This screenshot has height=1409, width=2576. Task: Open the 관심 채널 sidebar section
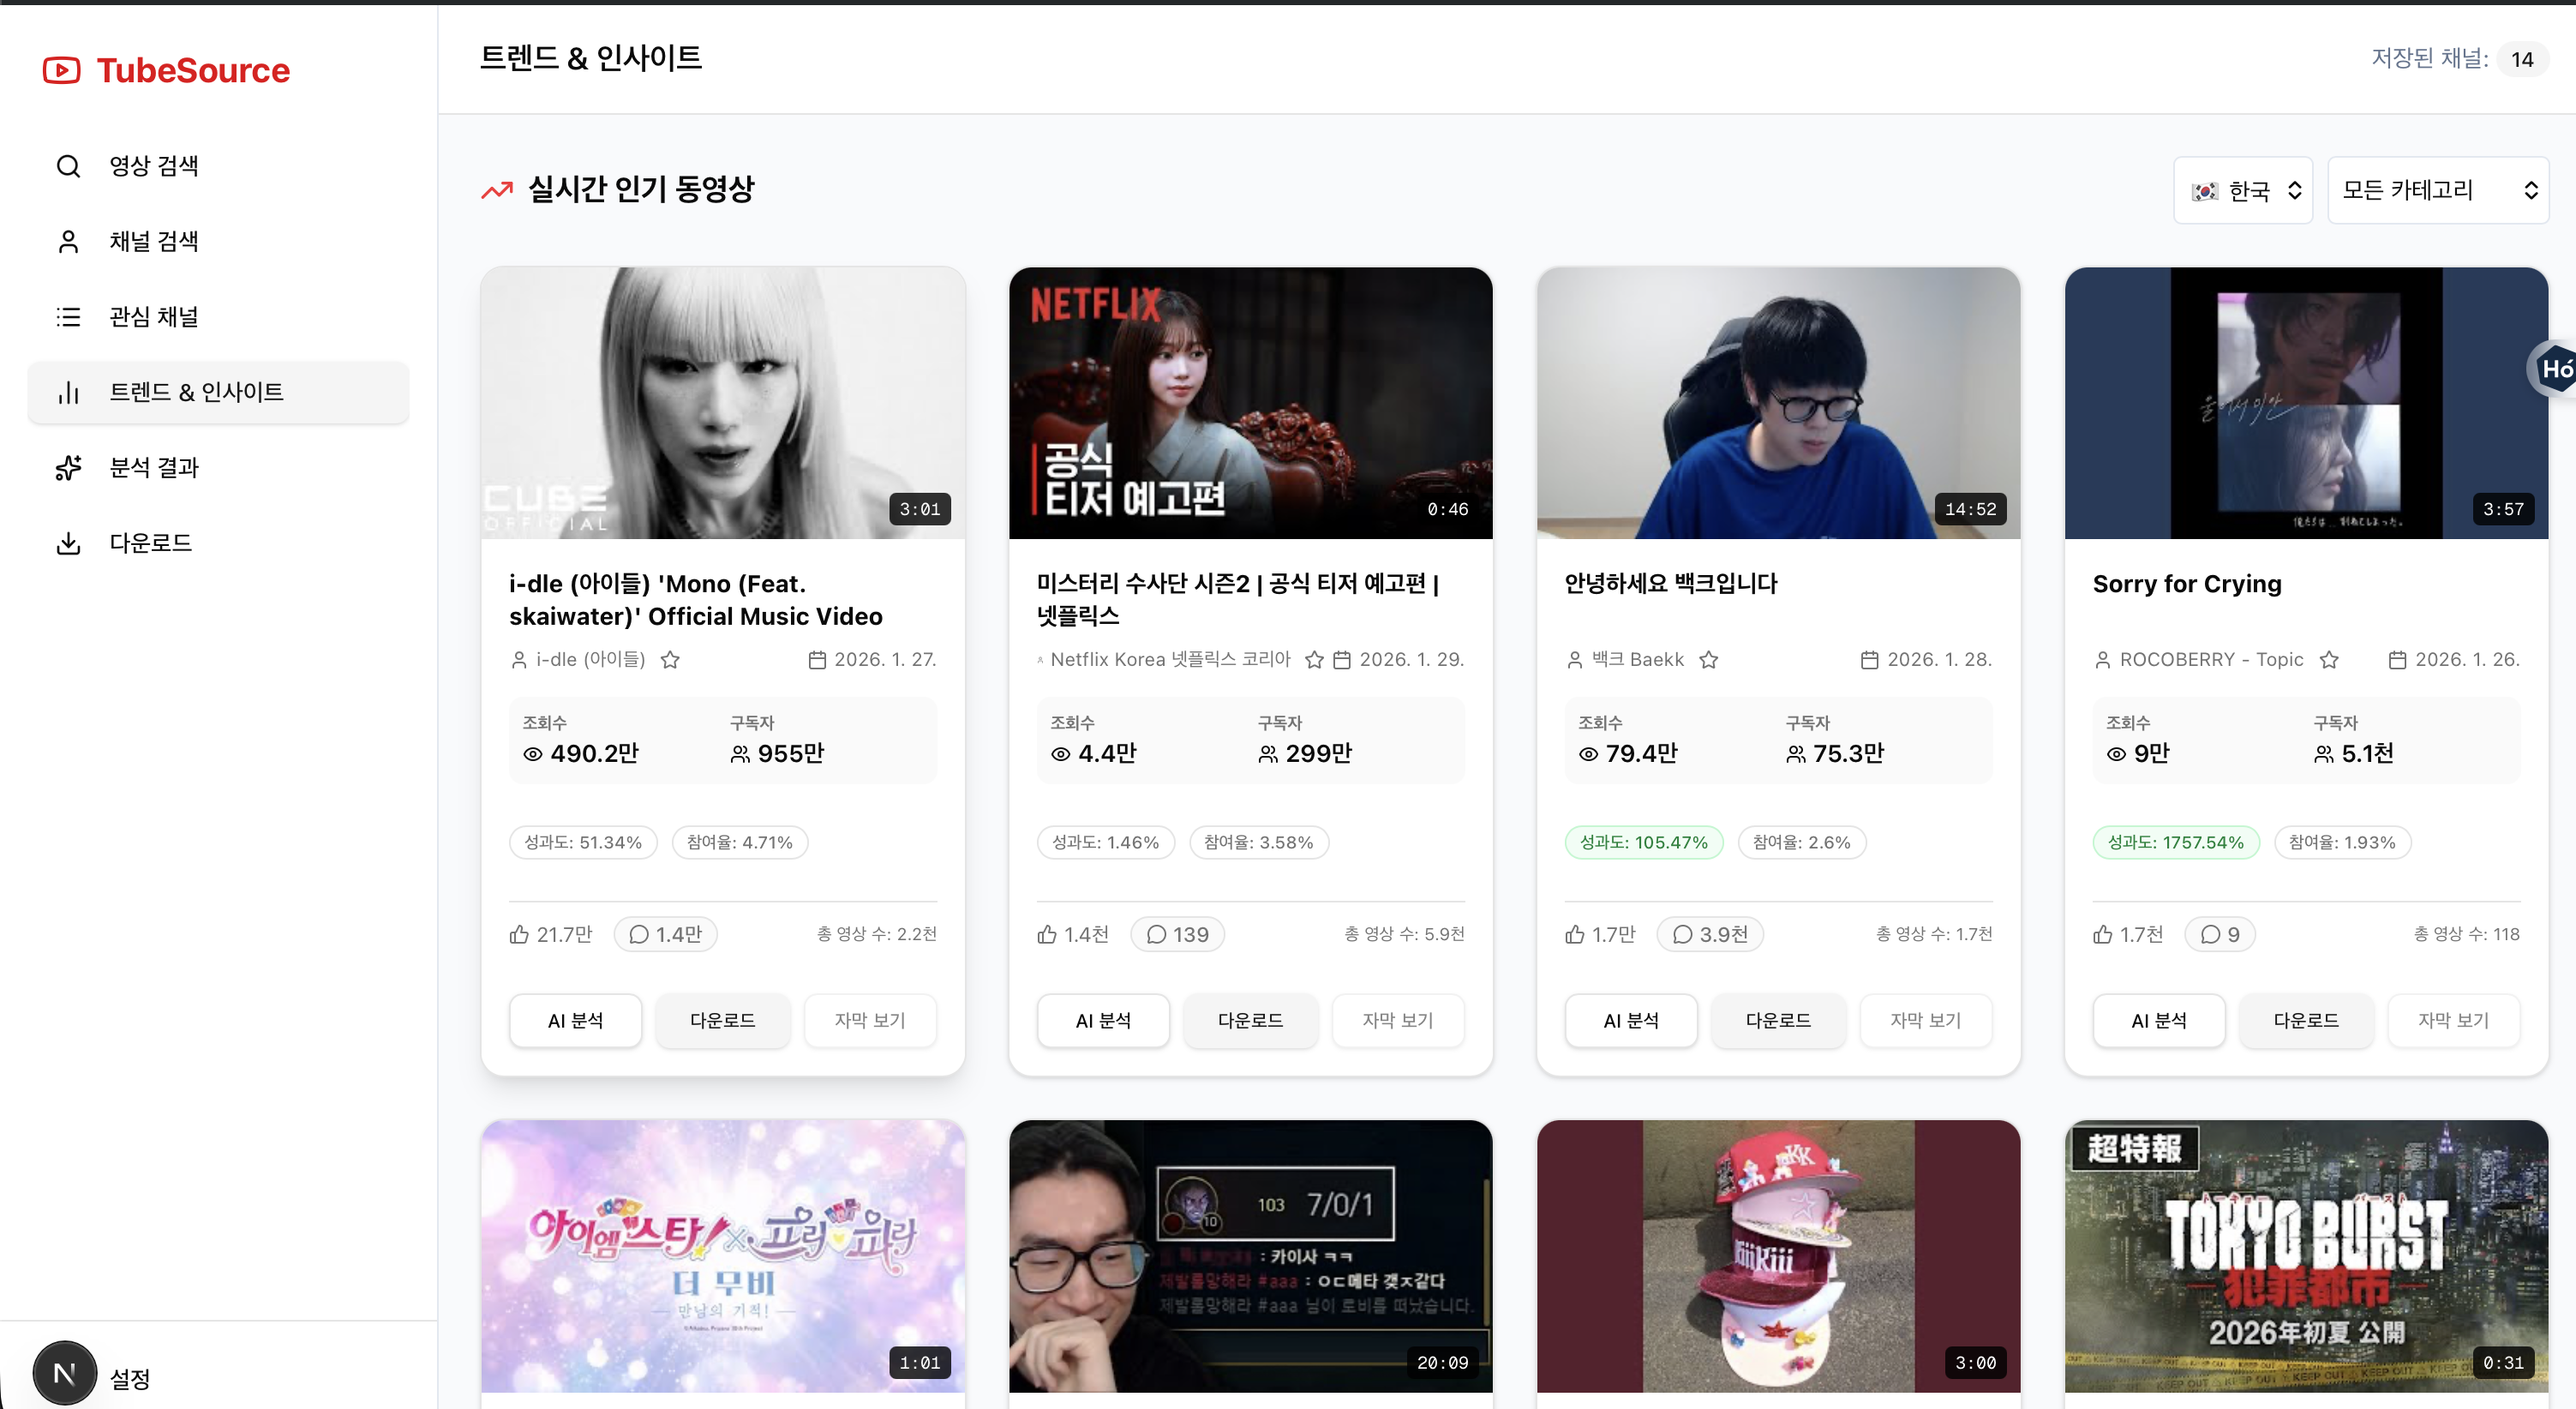tap(156, 316)
